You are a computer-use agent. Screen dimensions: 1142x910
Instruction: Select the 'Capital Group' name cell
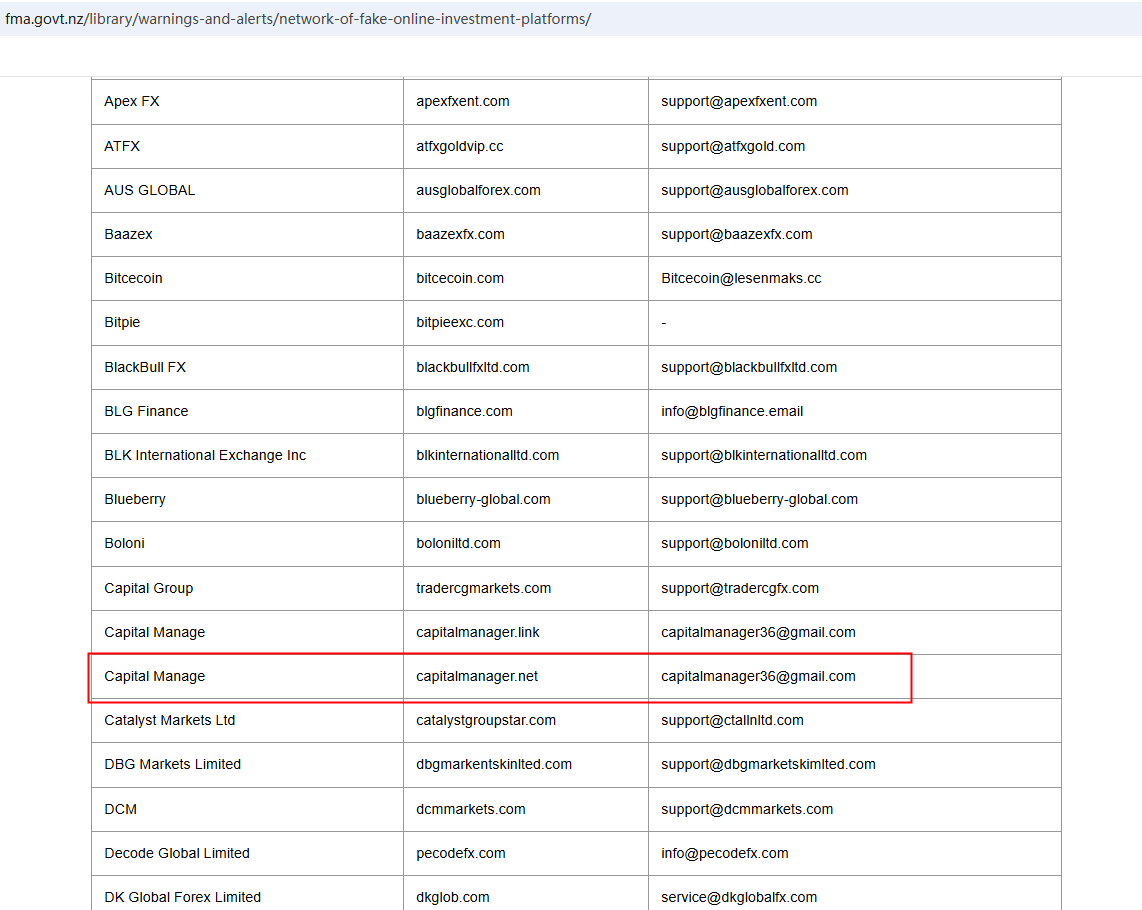tap(248, 589)
